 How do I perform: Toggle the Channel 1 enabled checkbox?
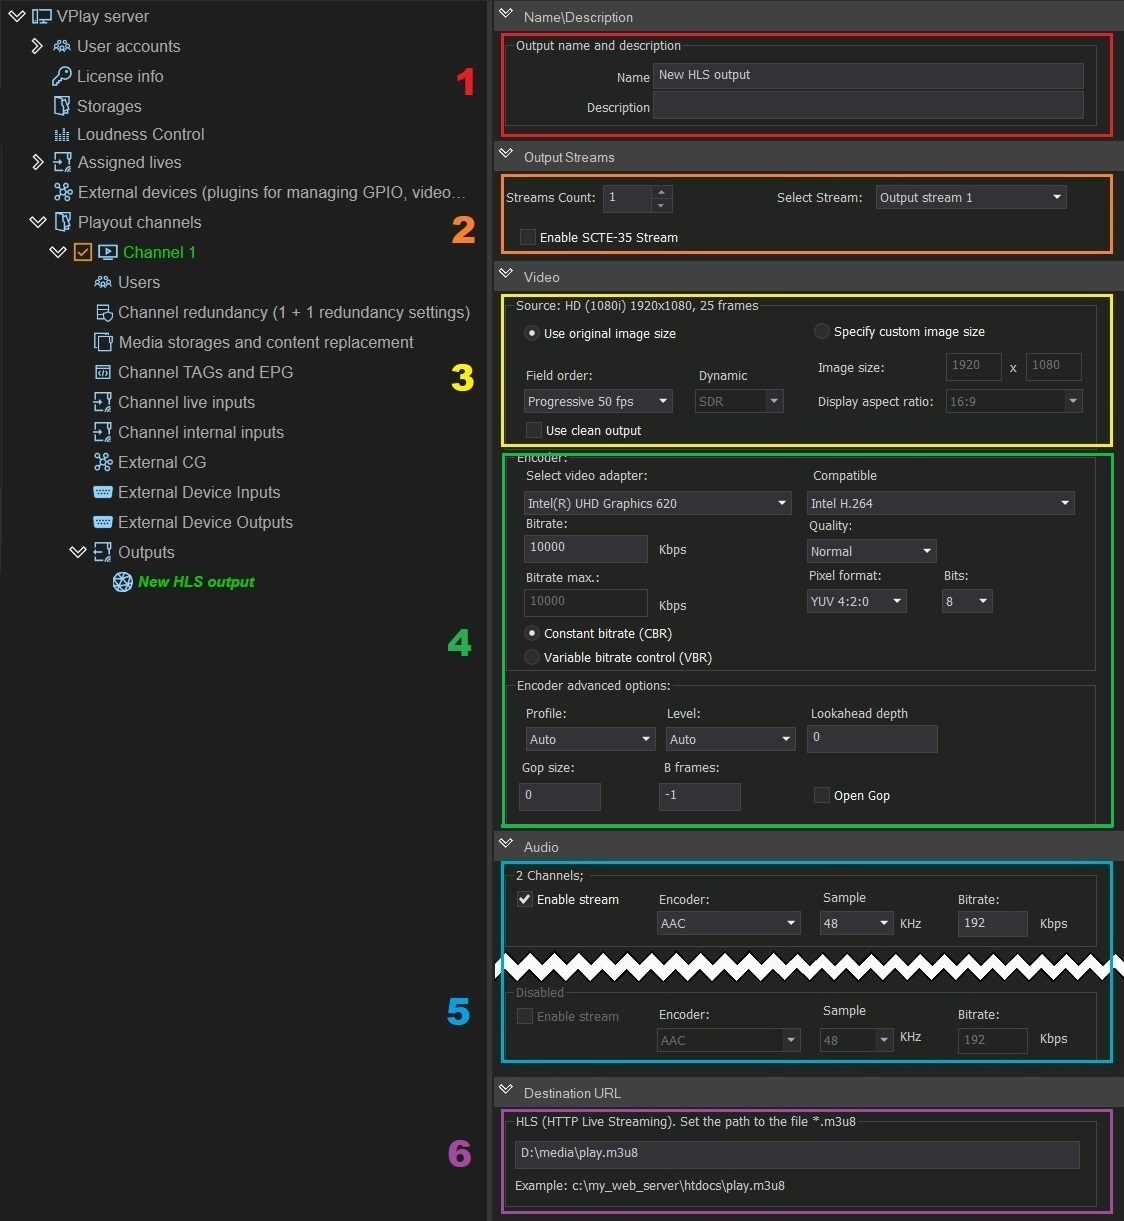tap(83, 252)
